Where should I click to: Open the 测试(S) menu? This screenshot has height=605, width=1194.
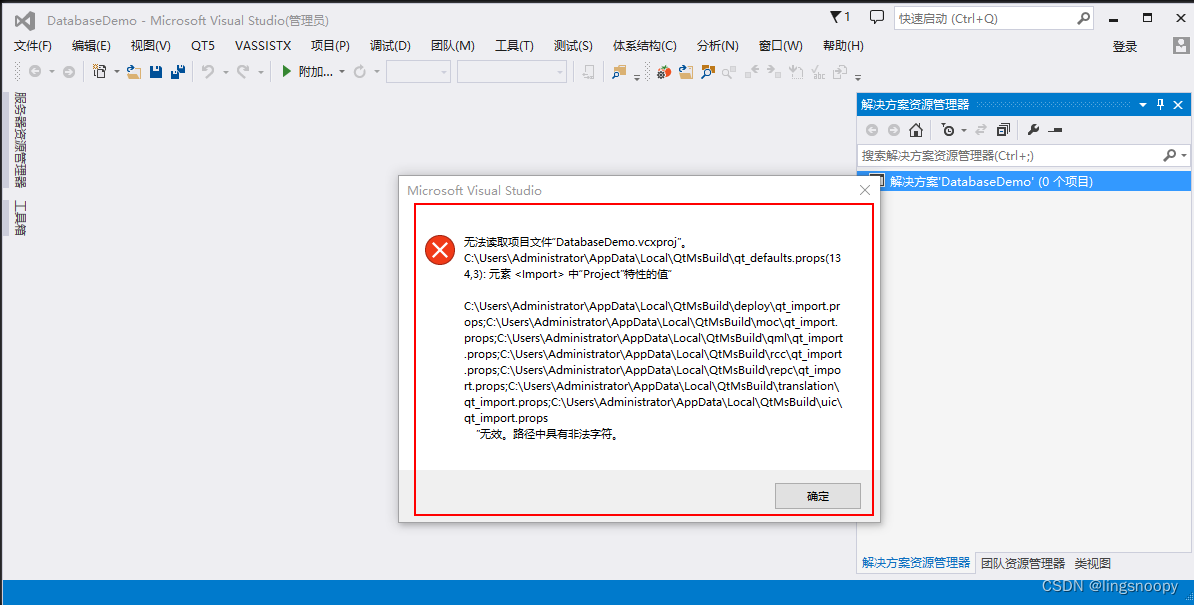point(573,46)
